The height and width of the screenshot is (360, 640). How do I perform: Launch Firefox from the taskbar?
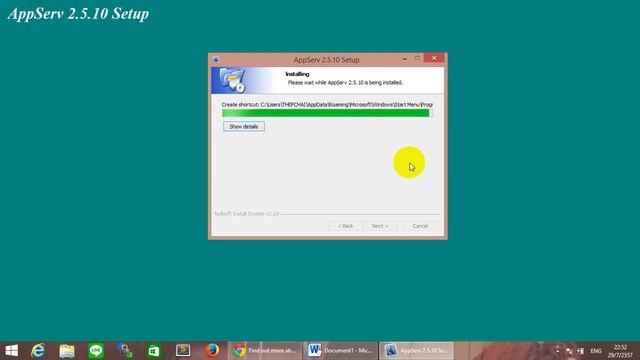click(212, 351)
